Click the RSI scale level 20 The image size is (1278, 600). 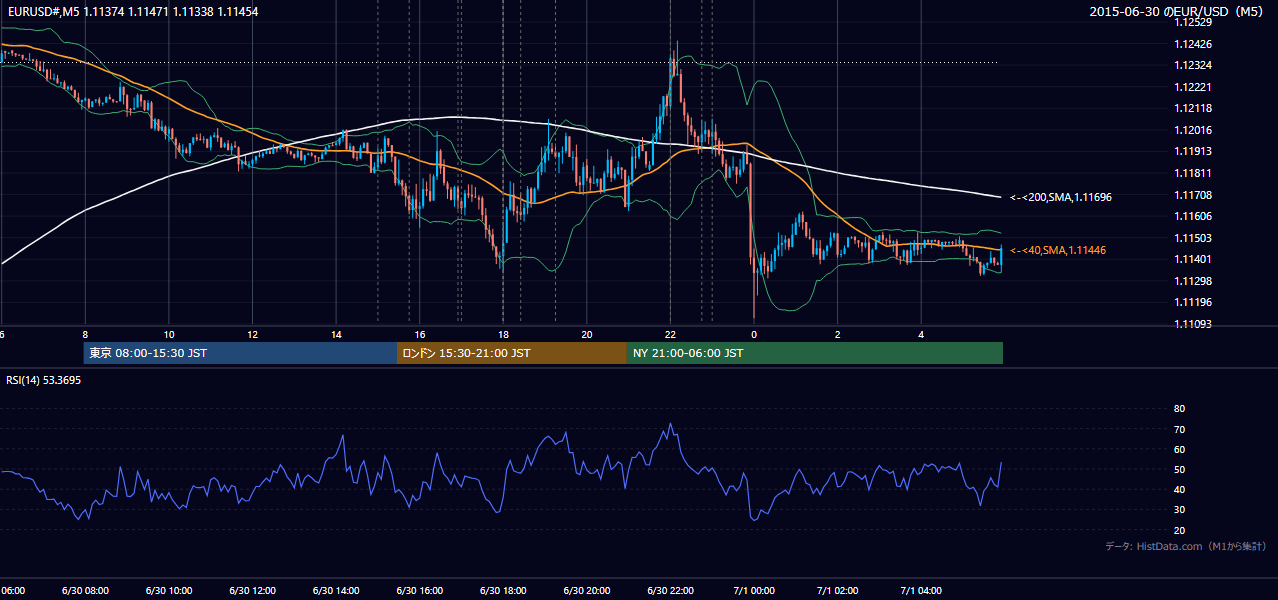[x=1179, y=530]
